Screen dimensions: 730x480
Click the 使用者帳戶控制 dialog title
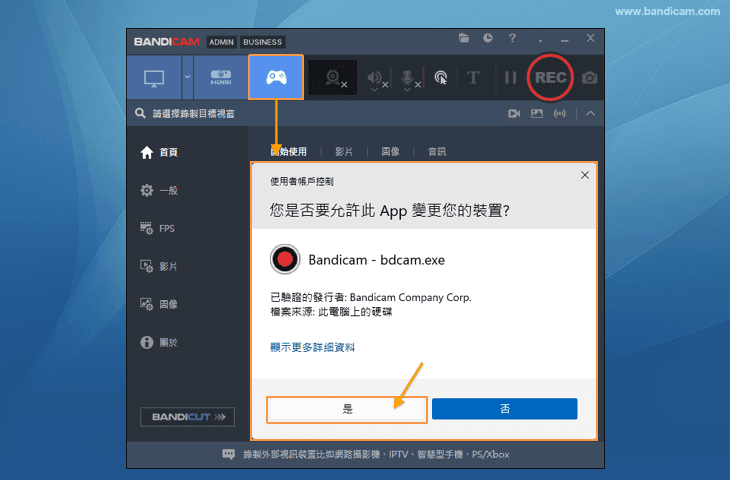(x=302, y=182)
